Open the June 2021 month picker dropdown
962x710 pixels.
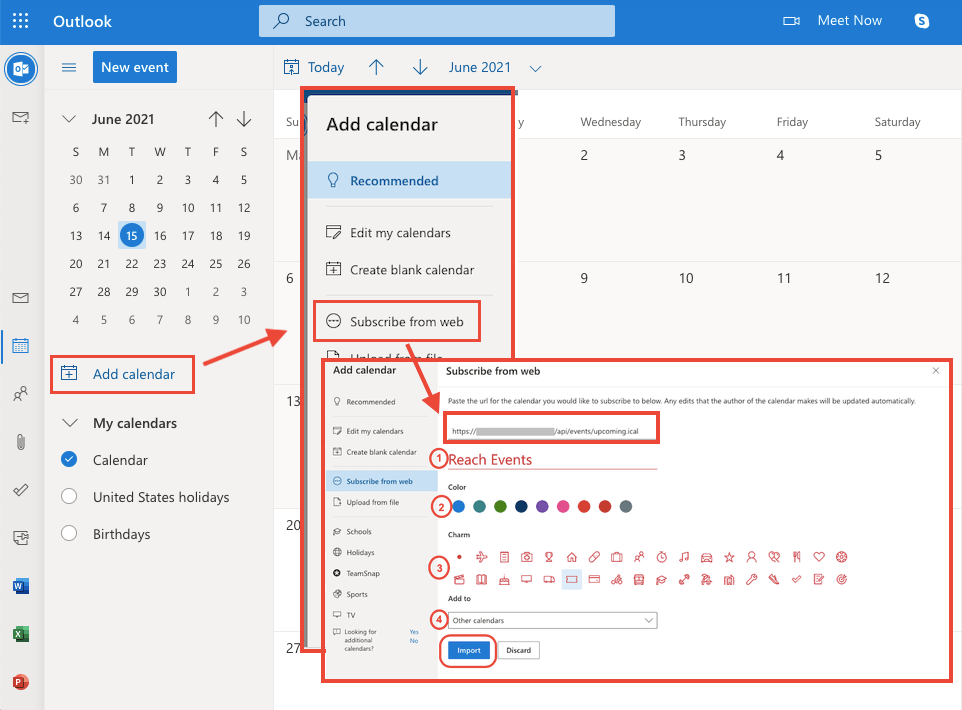coord(536,68)
